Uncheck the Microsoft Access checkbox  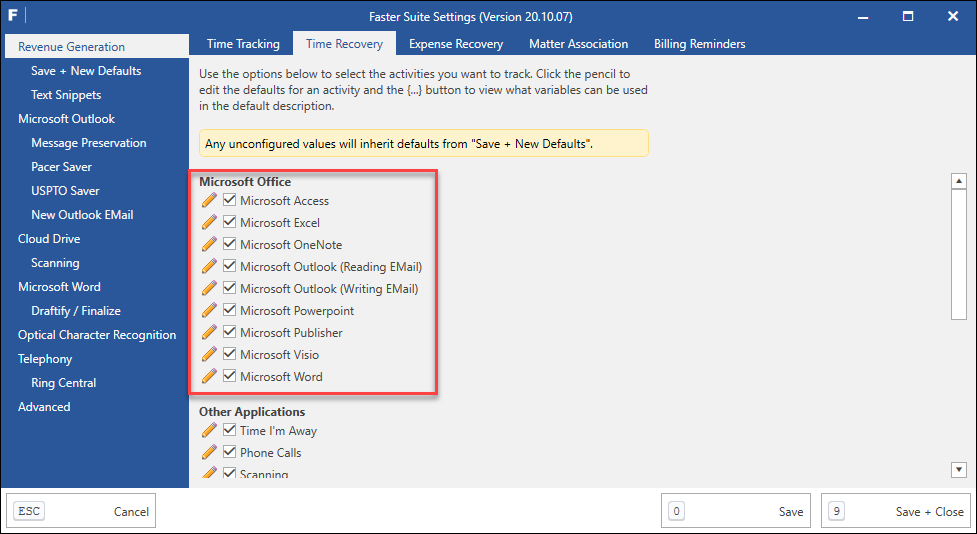point(229,200)
